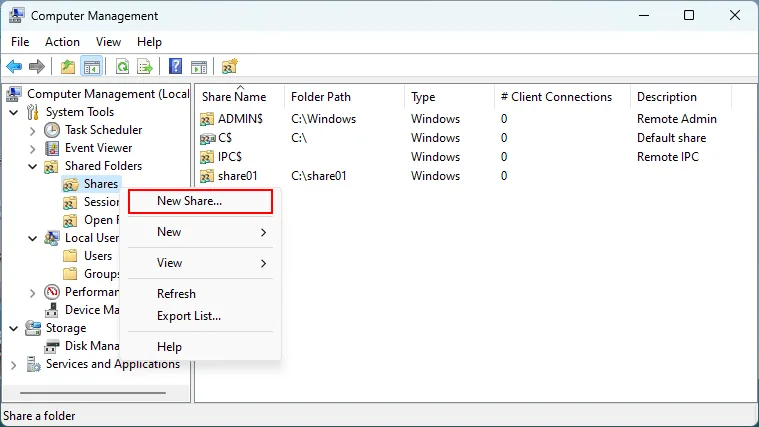Image resolution: width=759 pixels, height=427 pixels.
Task: Click the Shared Folders node icon
Action: pyautogui.click(x=51, y=167)
